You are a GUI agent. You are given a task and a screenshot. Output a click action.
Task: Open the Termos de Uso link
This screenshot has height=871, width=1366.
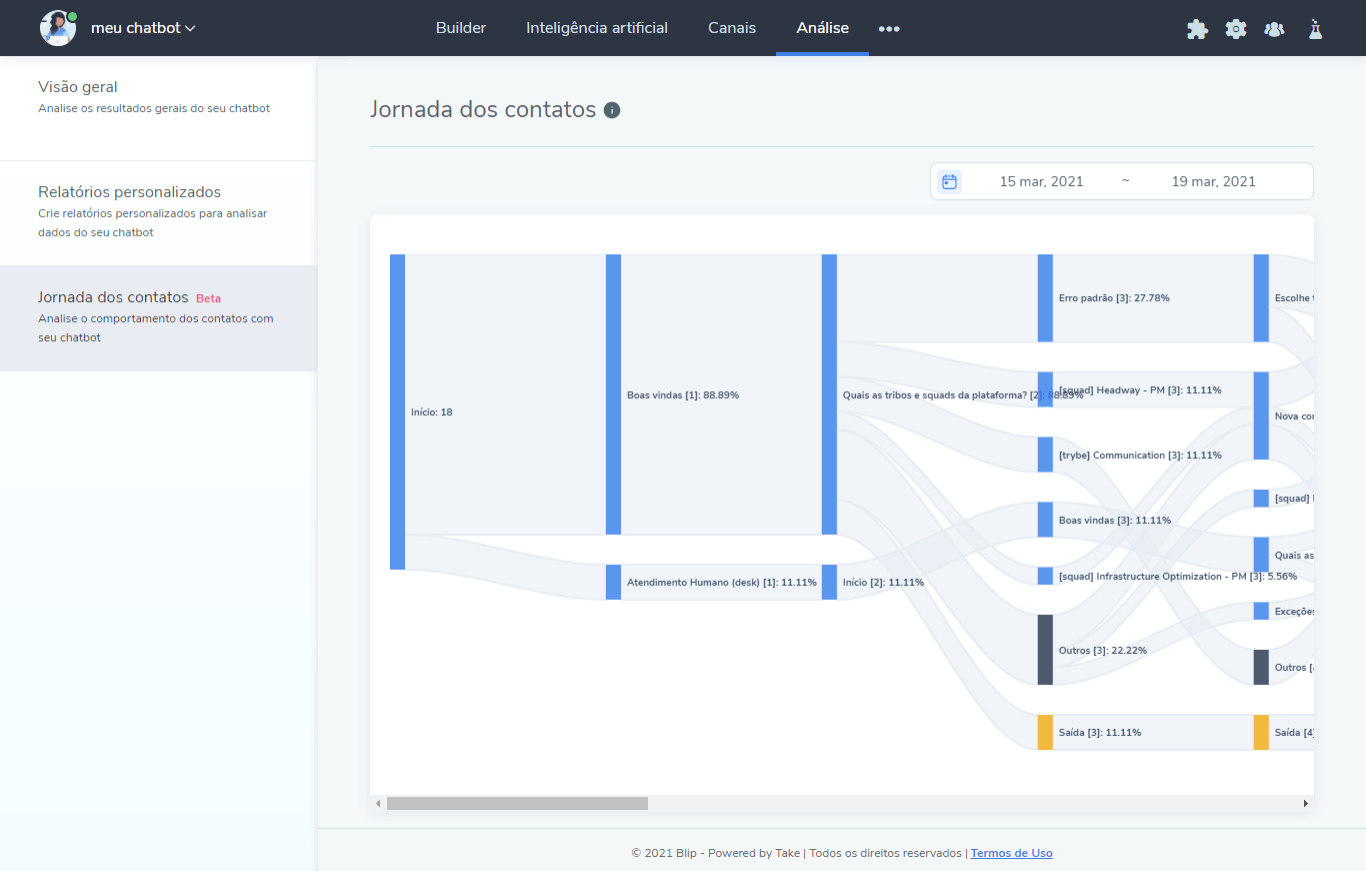click(x=1011, y=853)
